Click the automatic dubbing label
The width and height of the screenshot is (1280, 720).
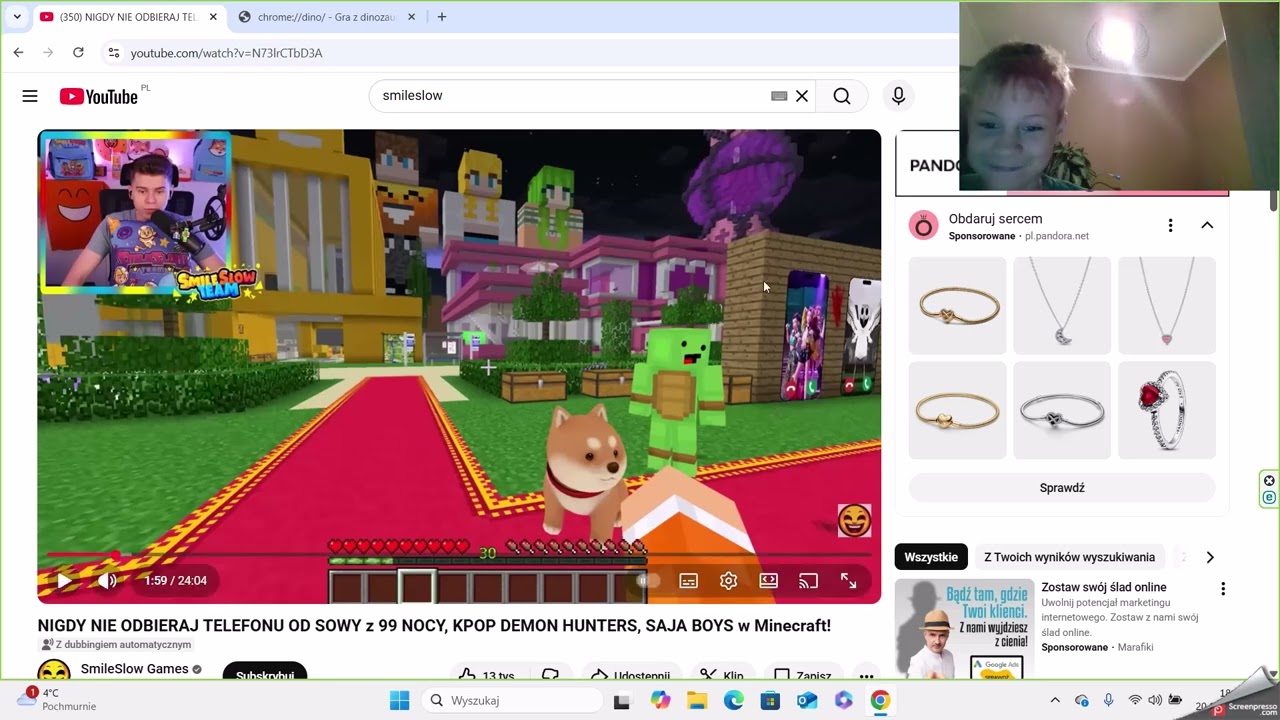click(x=116, y=645)
